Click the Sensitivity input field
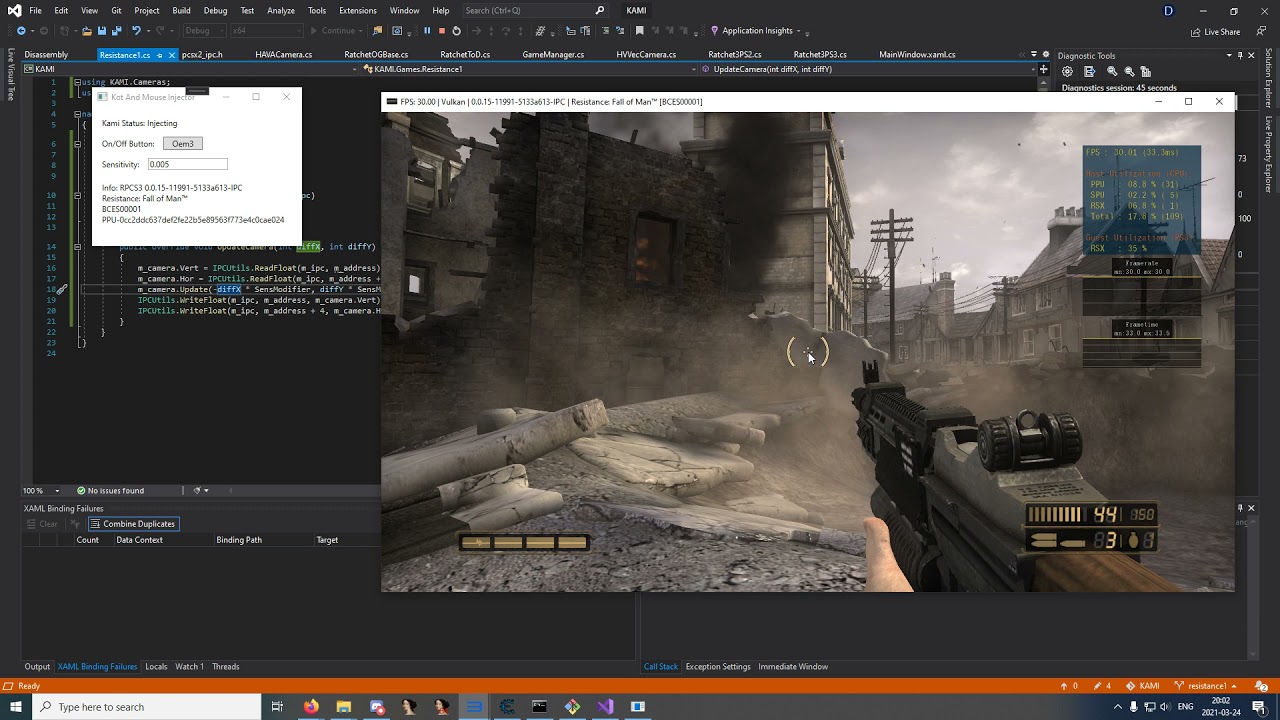This screenshot has width=1280, height=720. pyautogui.click(x=187, y=164)
